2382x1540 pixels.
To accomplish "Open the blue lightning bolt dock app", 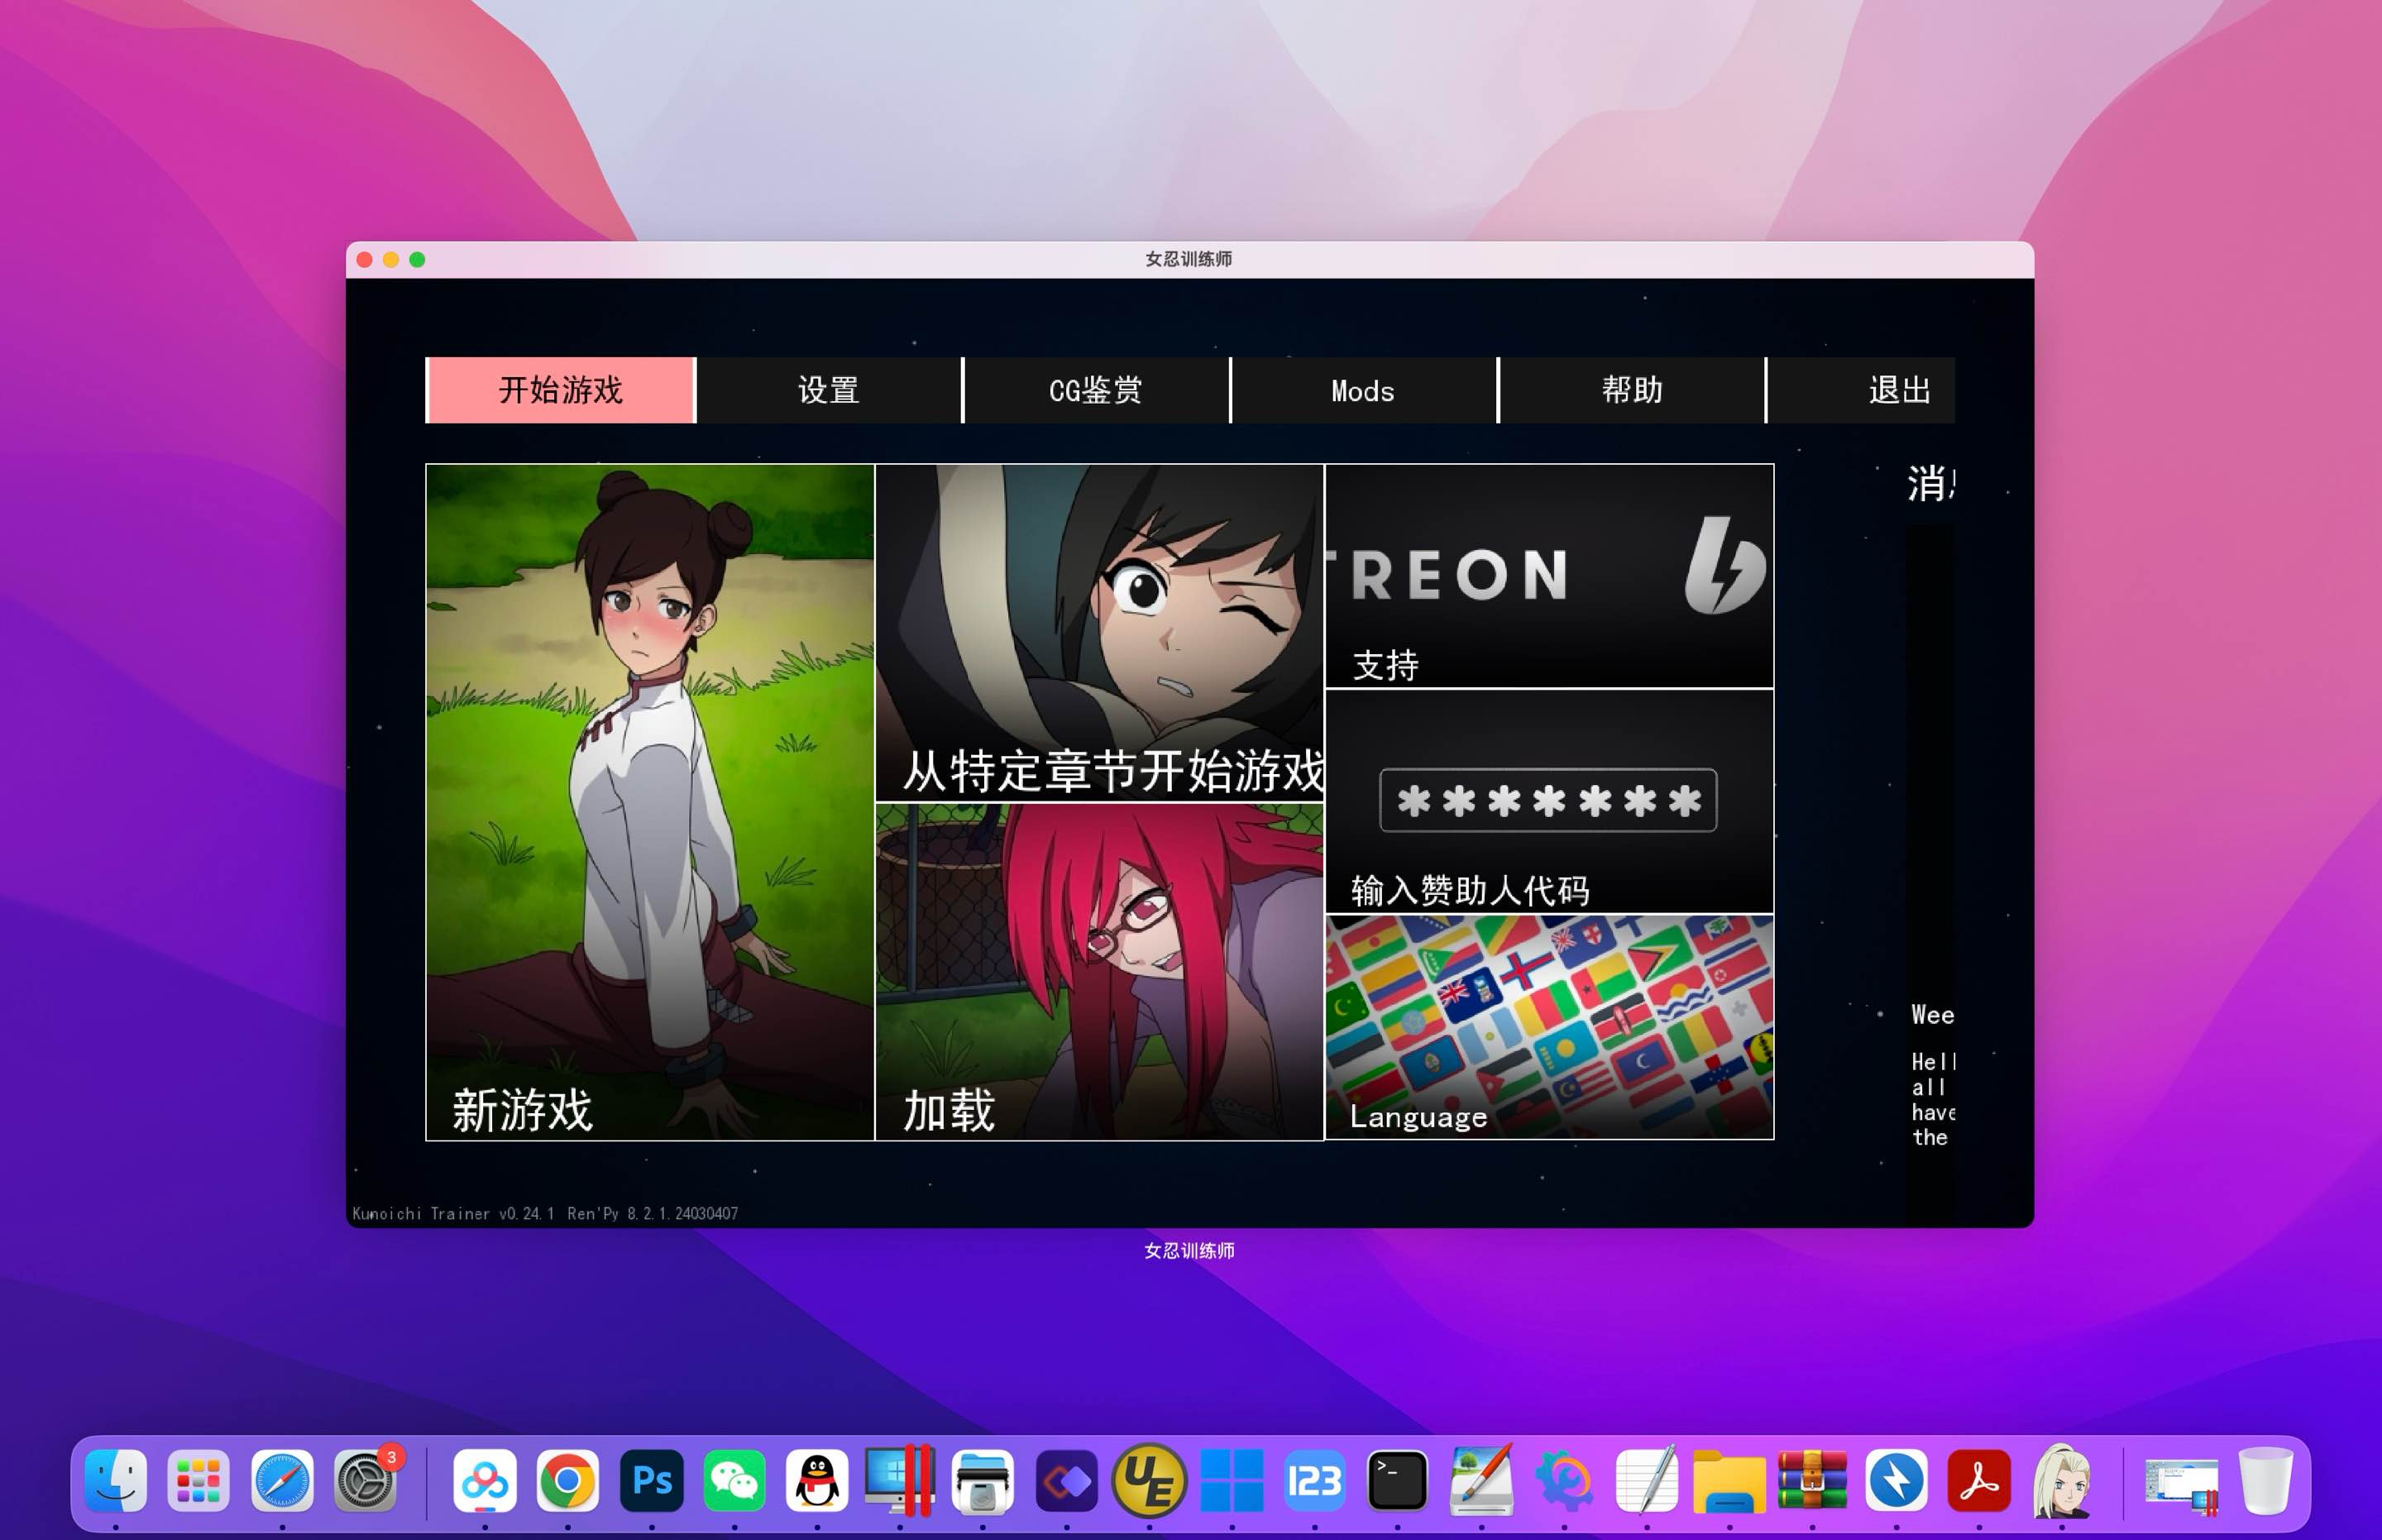I will click(x=1896, y=1480).
